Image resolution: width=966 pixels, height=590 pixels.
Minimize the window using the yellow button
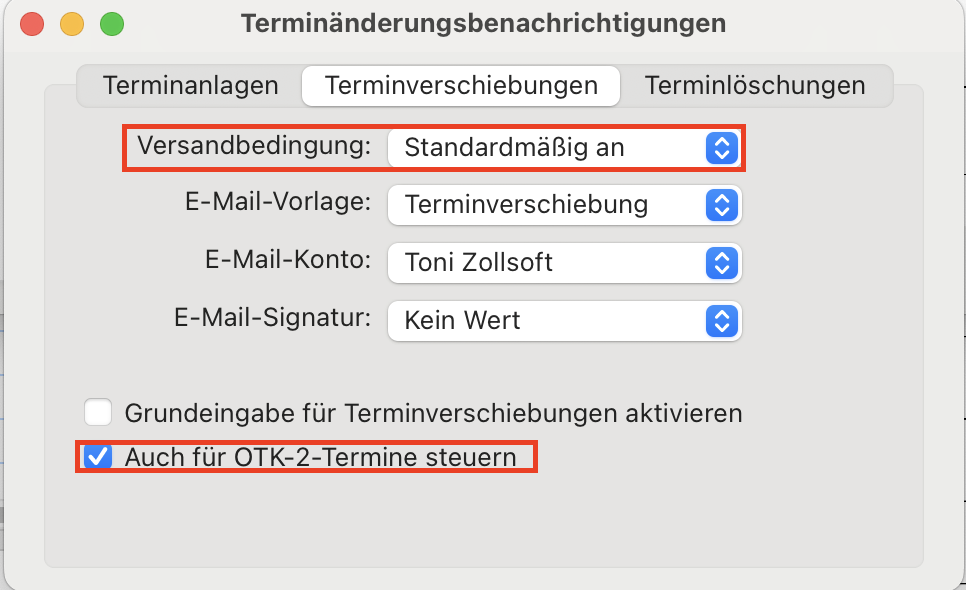click(x=72, y=24)
